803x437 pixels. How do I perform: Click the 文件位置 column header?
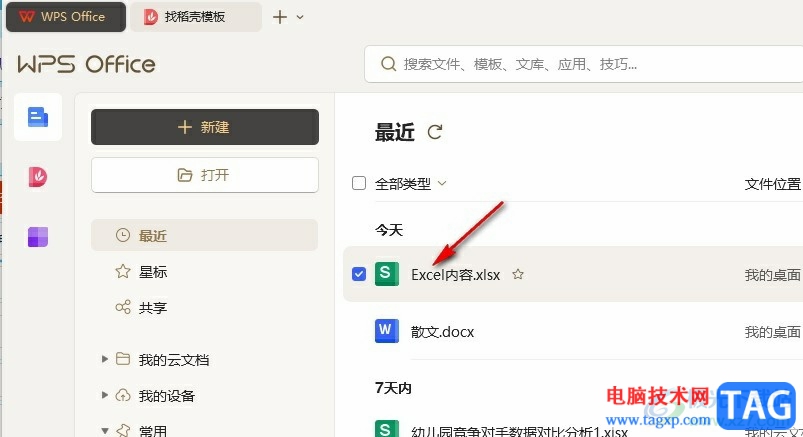[773, 184]
